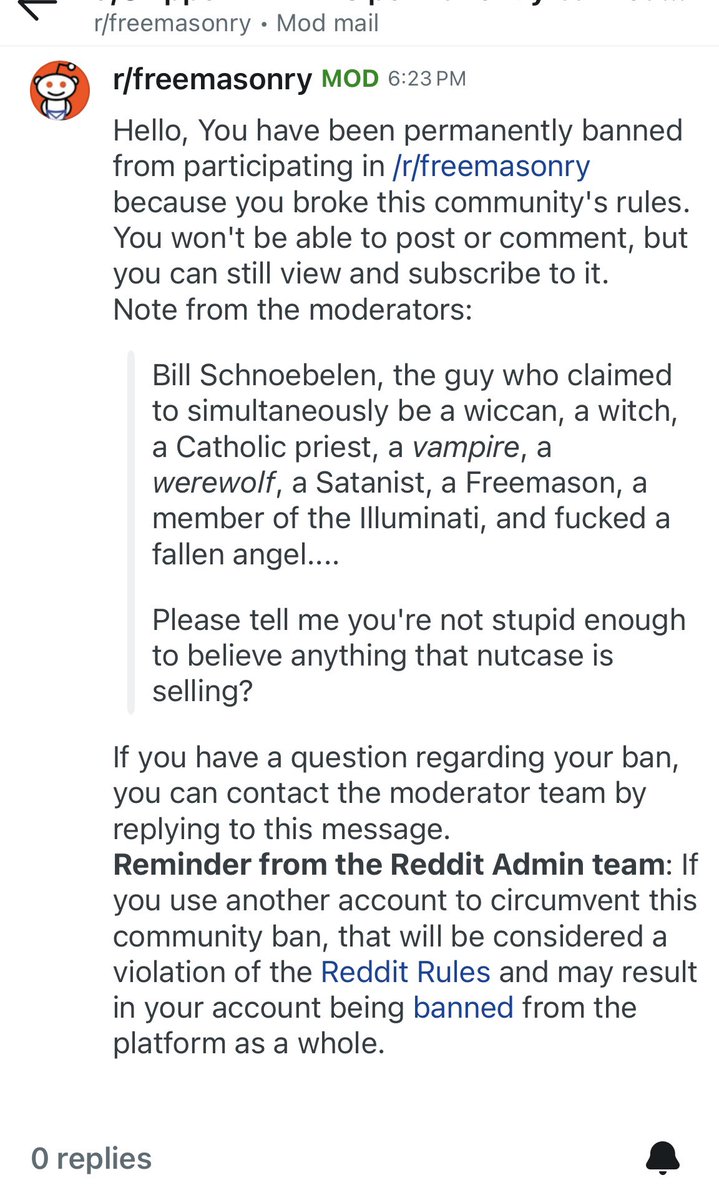Tap the "Note from the moderators:" line
This screenshot has width=719, height=1200.
292,309
